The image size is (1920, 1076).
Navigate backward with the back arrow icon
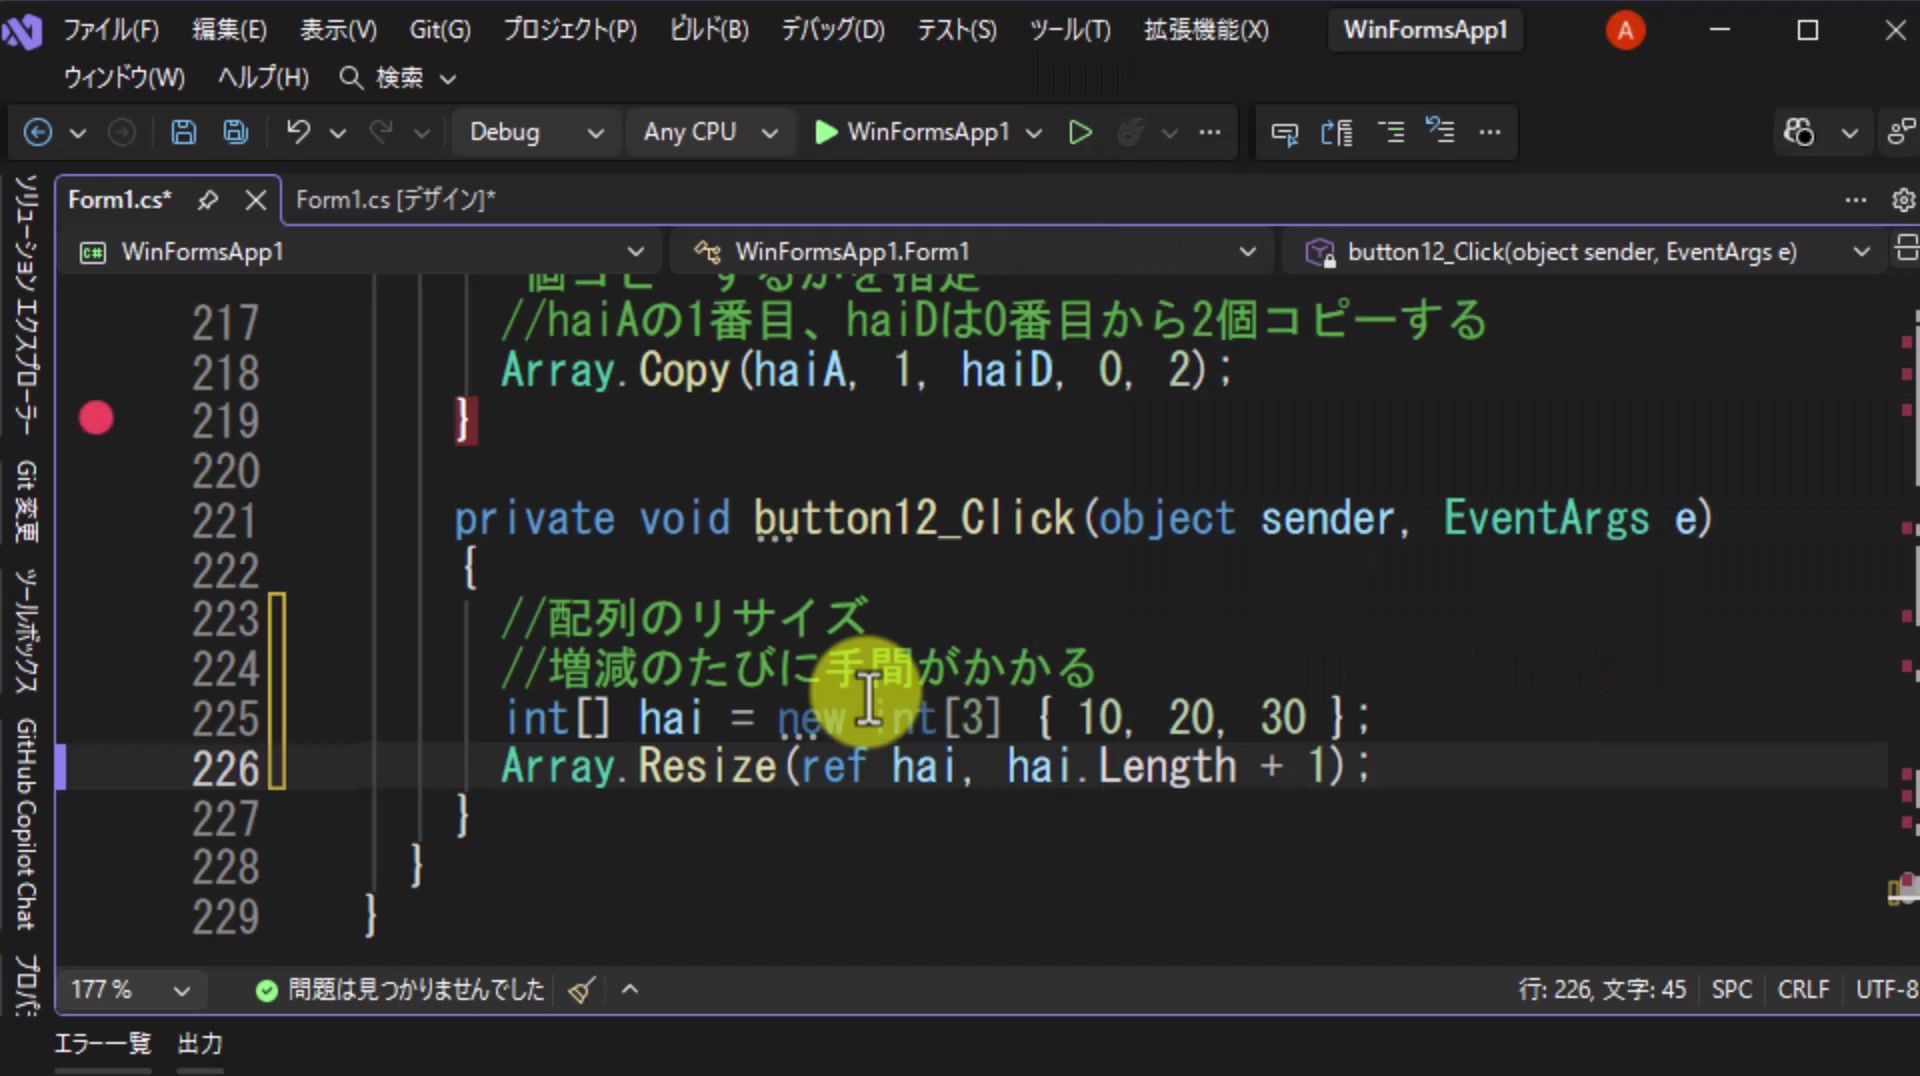(38, 132)
